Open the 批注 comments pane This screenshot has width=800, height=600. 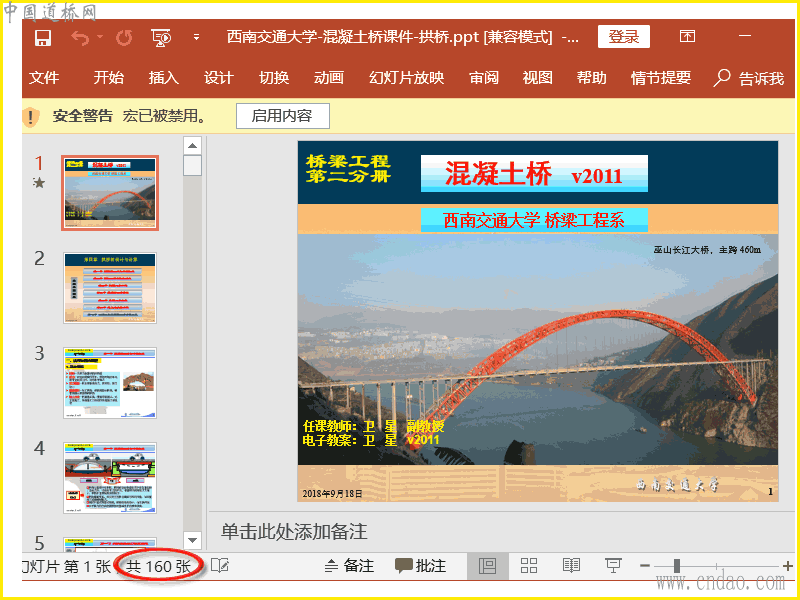coord(420,565)
